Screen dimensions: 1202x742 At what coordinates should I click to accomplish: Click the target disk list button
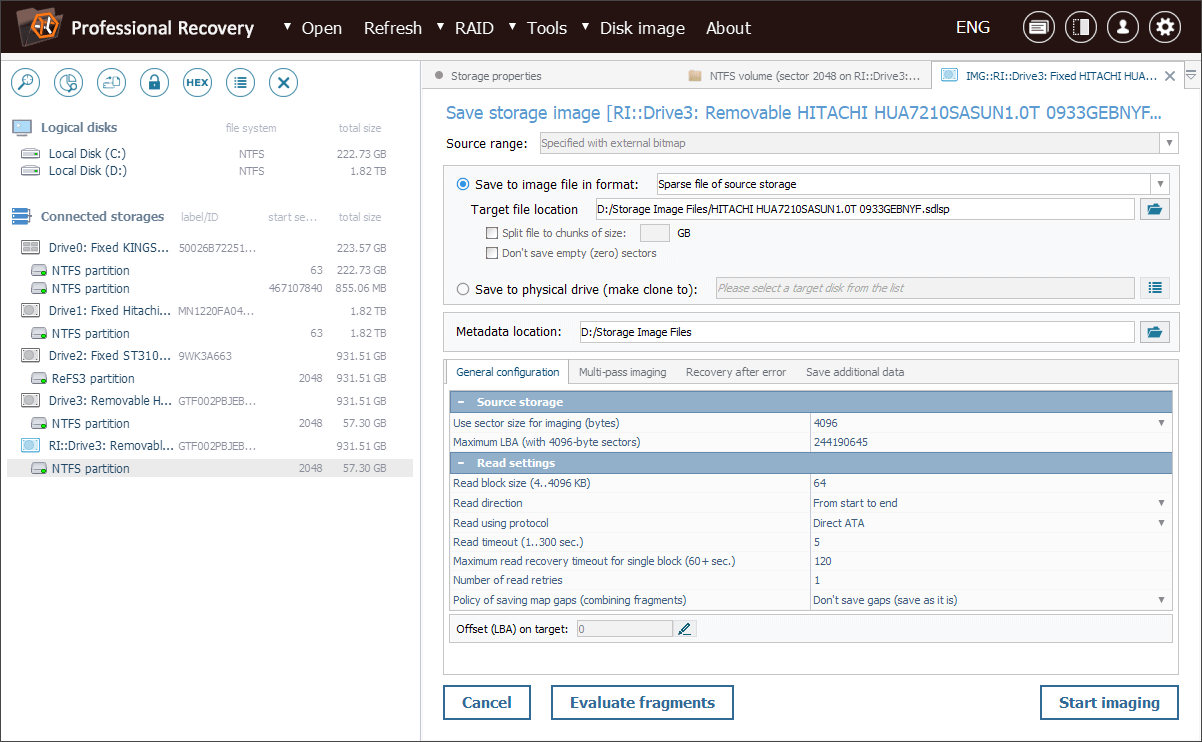tap(1155, 288)
